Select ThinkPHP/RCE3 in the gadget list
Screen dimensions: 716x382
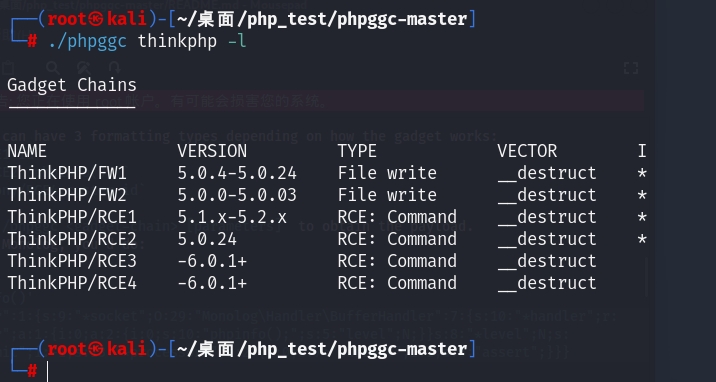pos(72,261)
